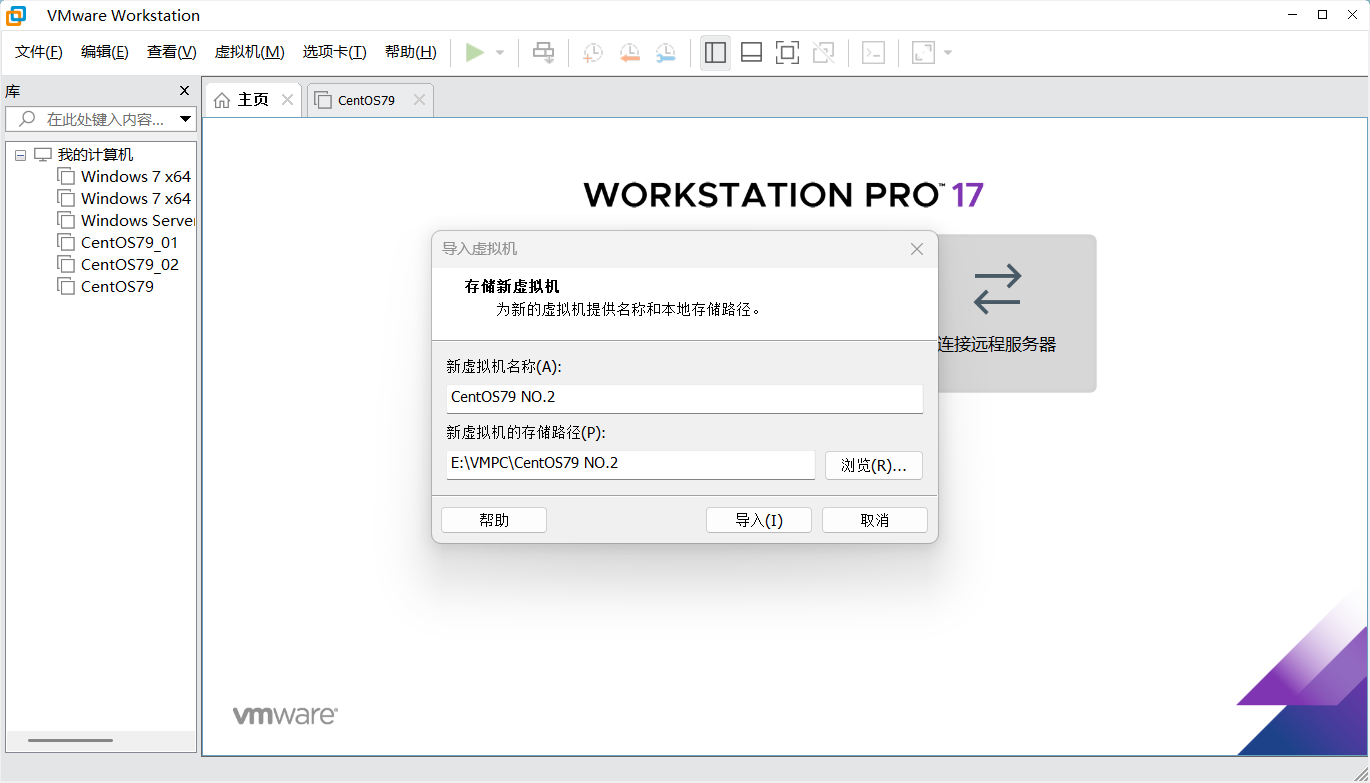Screen dimensions: 1370x783
Task: Click the 浏览(R)... button
Action: coord(873,466)
